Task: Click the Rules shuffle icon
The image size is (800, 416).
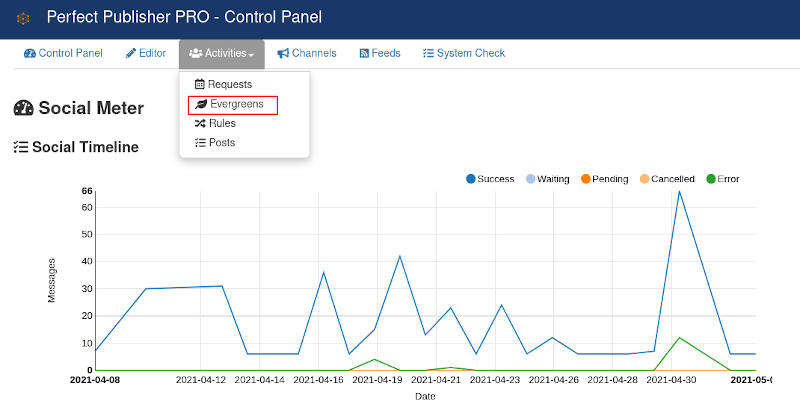Action: click(x=200, y=124)
